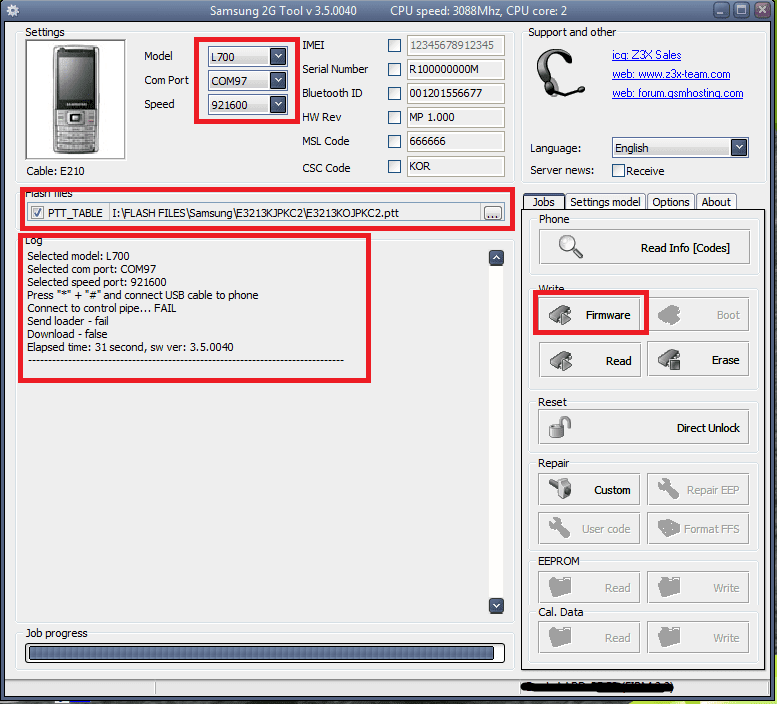The image size is (777, 704).
Task: Click the flash Read phone icon
Action: pos(561,361)
